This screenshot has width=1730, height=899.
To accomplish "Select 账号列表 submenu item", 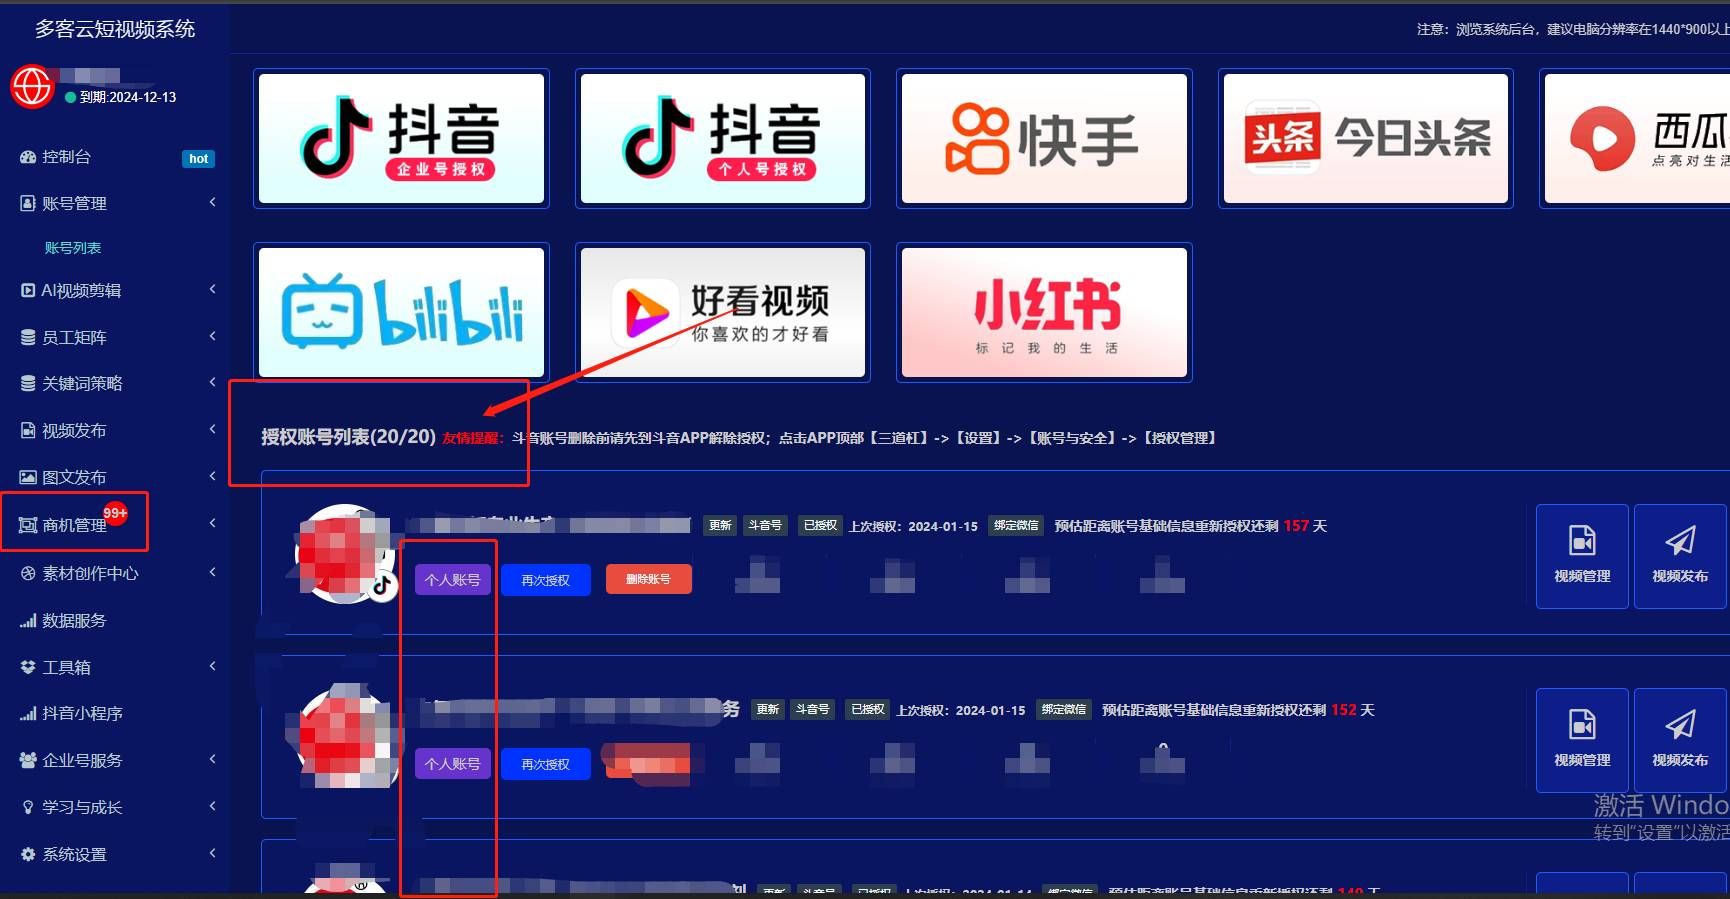I will pos(73,248).
